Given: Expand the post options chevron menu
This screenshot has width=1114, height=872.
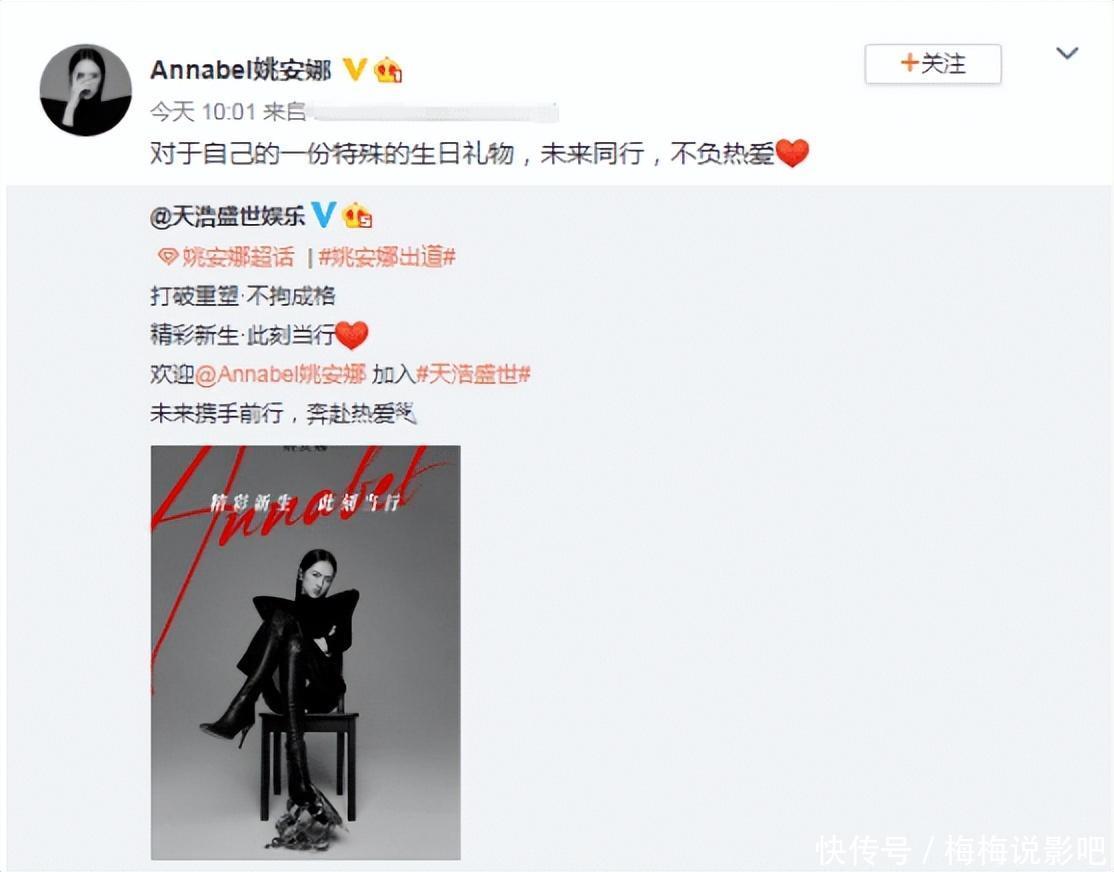Looking at the screenshot, I should [1067, 53].
